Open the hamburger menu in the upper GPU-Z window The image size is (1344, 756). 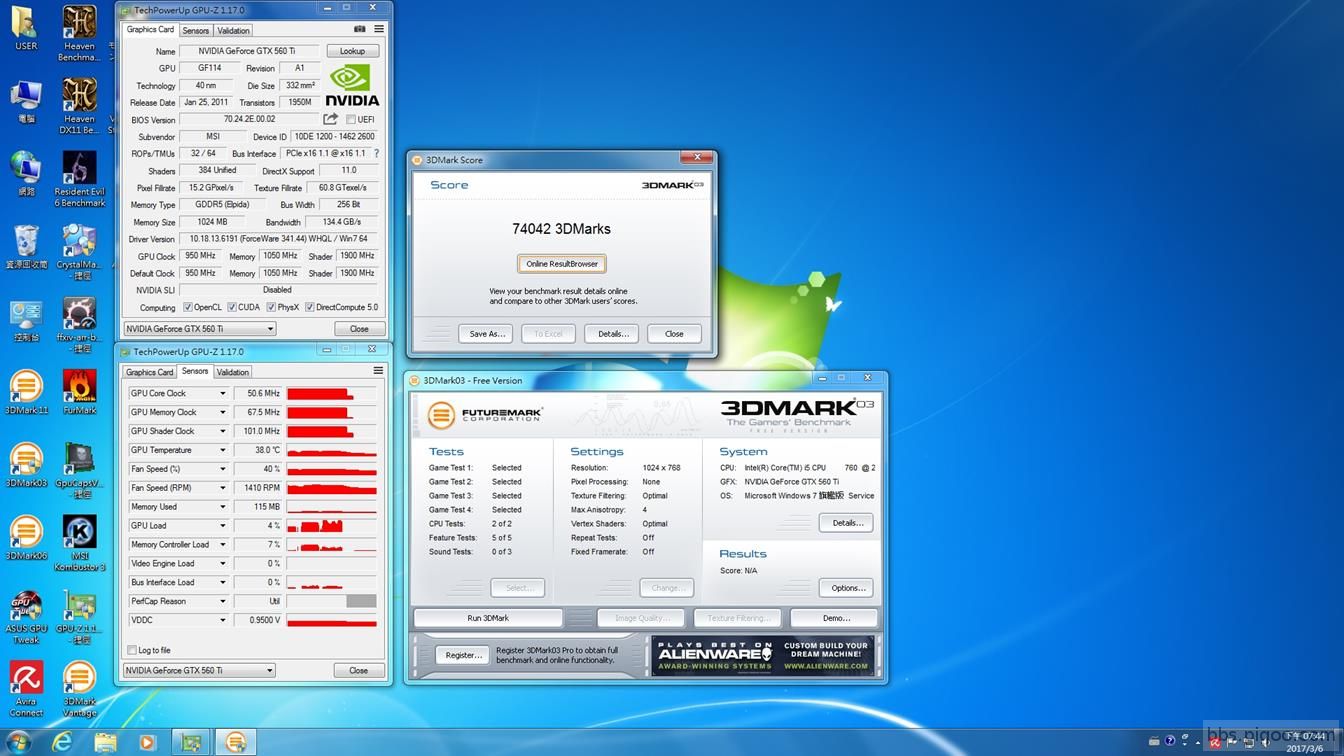click(379, 29)
